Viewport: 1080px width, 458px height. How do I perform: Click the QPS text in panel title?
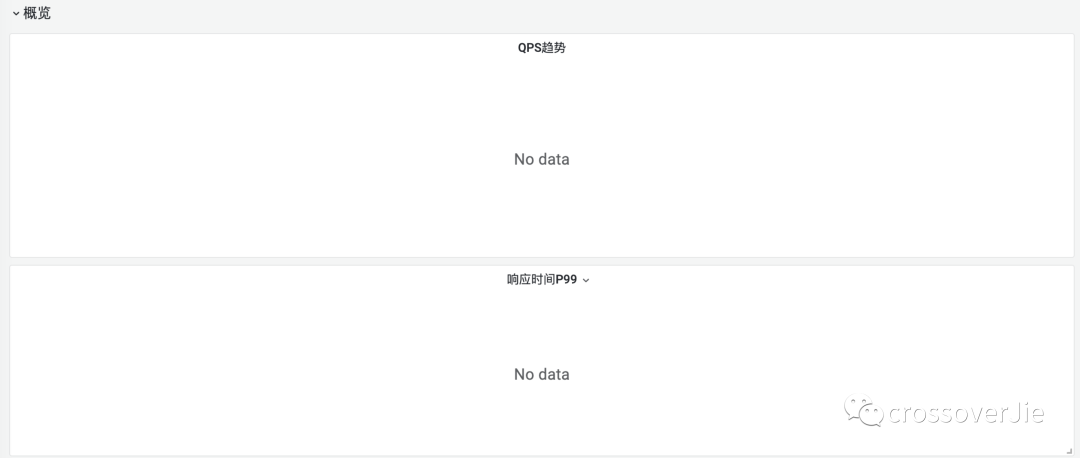coord(530,48)
